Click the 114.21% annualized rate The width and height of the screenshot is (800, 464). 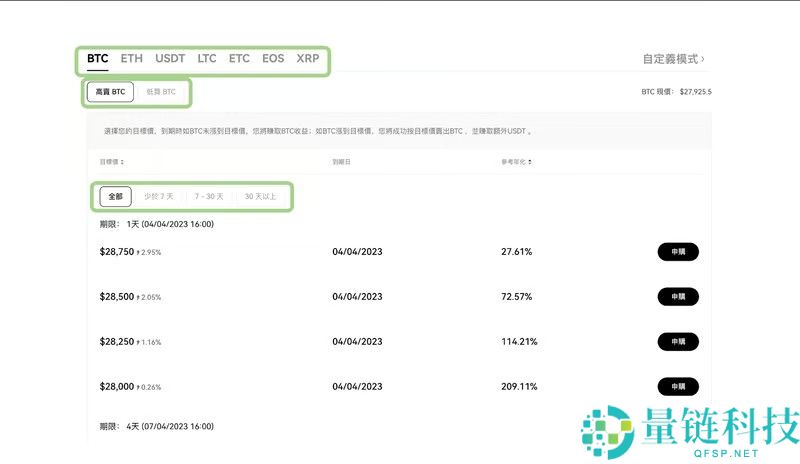pos(519,341)
